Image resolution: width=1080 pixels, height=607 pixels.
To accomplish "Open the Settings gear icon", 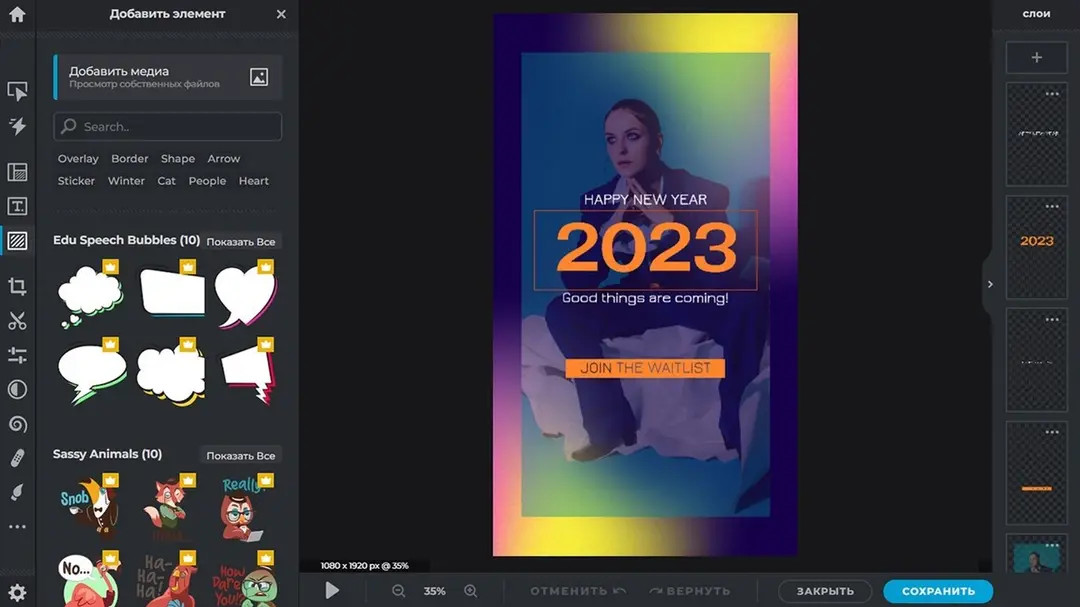I will point(17,592).
